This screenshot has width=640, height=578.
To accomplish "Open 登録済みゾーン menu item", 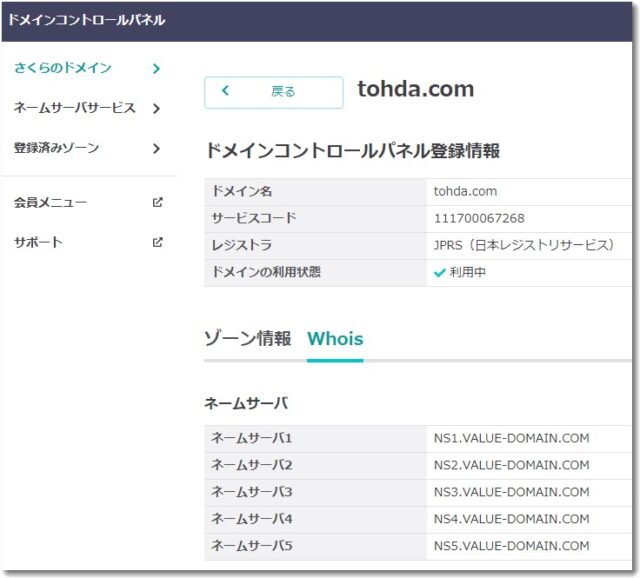I will 56,148.
